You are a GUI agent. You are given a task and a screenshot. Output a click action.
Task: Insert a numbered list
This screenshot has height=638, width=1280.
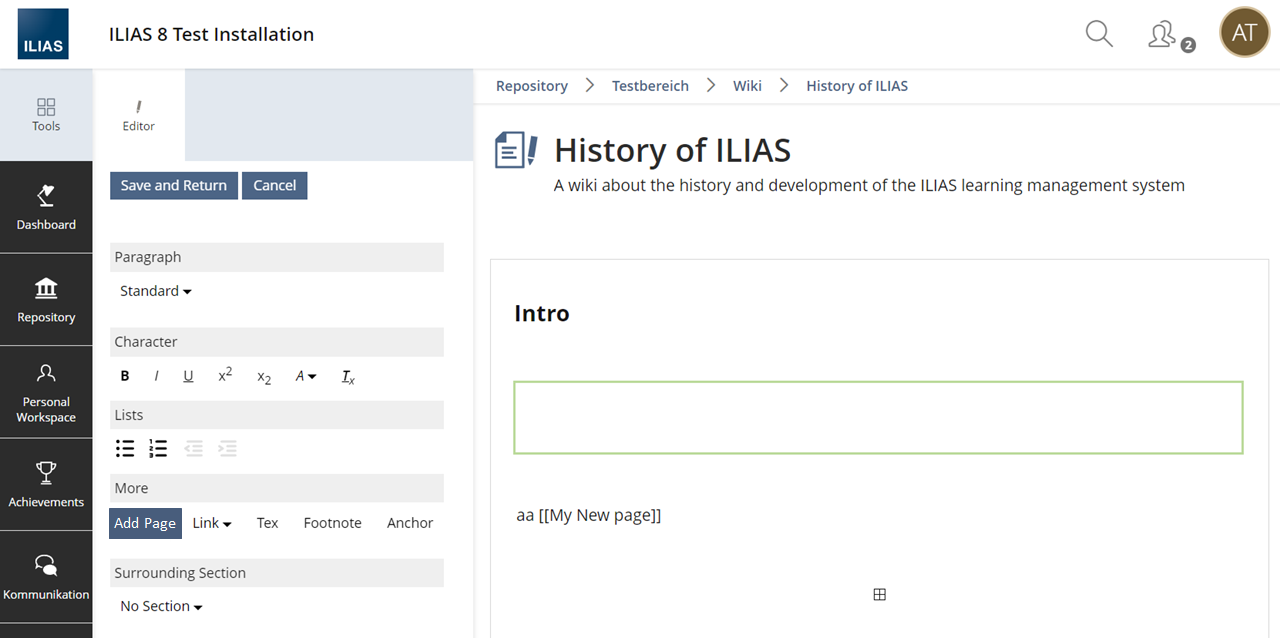click(x=158, y=449)
